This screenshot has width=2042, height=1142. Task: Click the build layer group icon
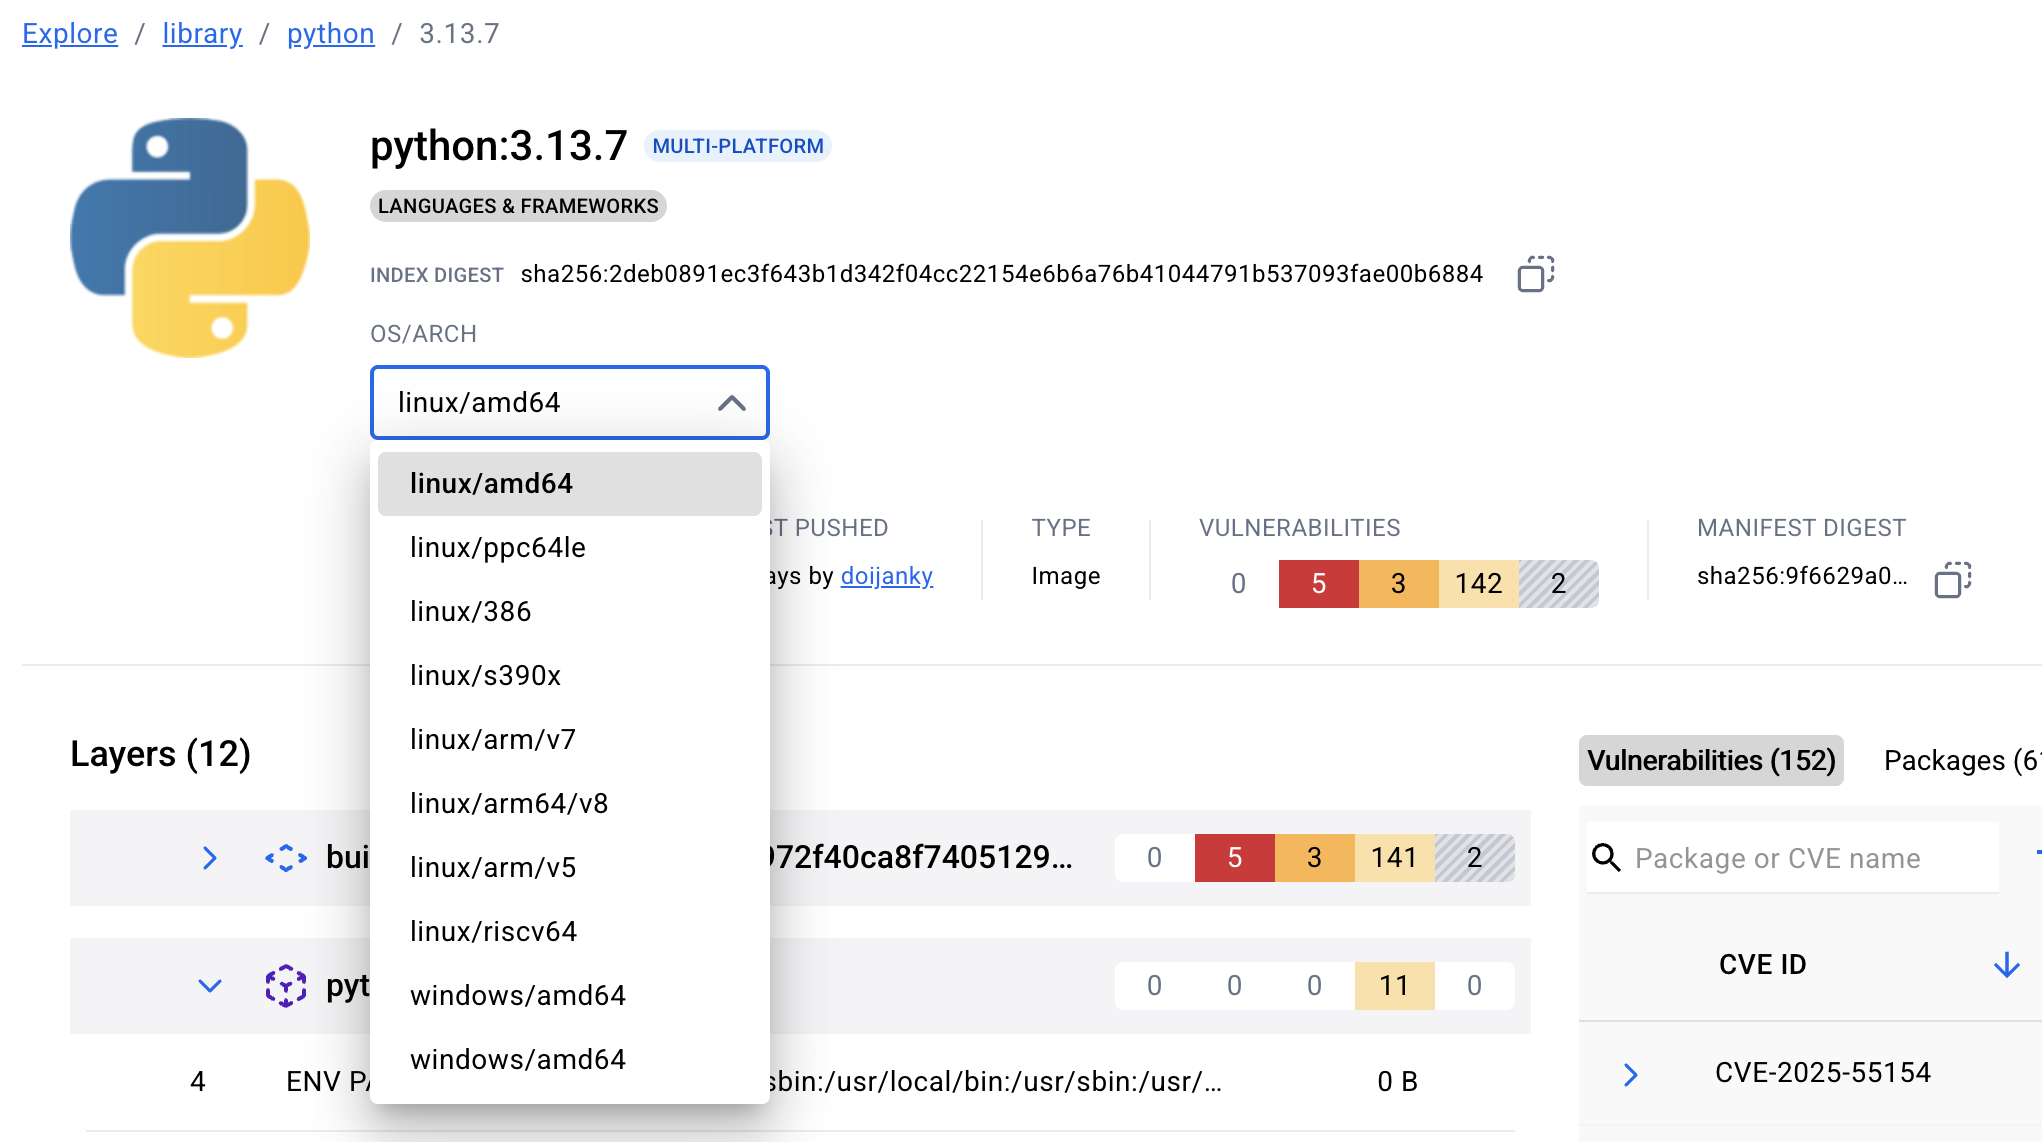click(x=286, y=858)
